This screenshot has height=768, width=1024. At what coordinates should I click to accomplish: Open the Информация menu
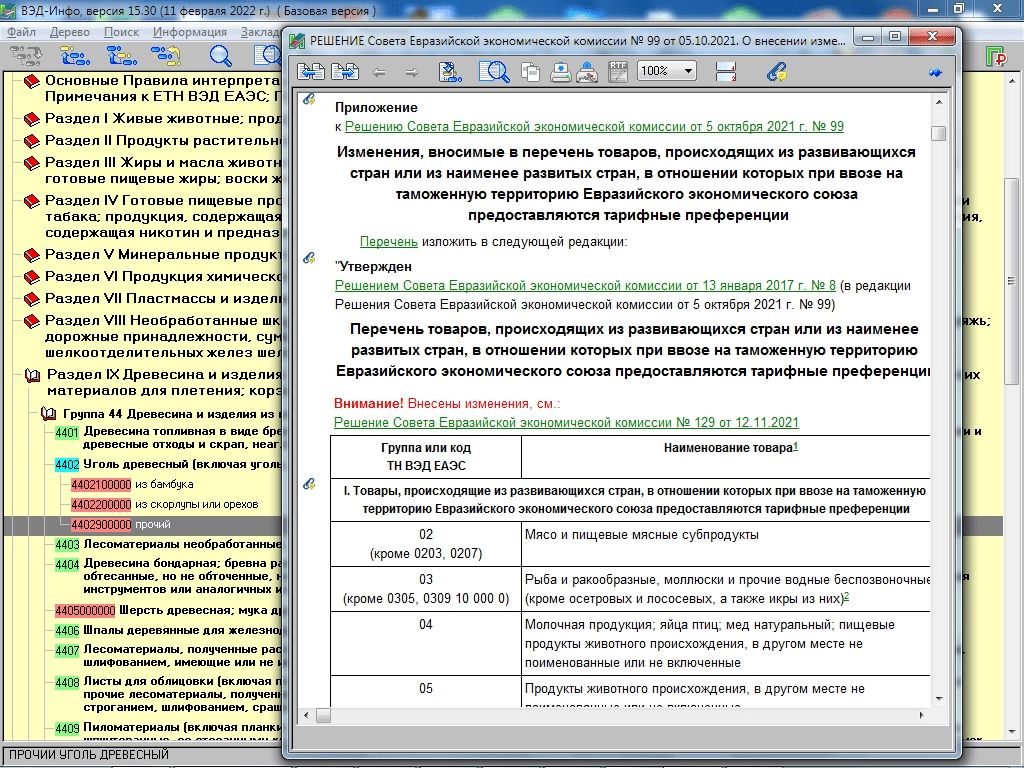click(190, 32)
